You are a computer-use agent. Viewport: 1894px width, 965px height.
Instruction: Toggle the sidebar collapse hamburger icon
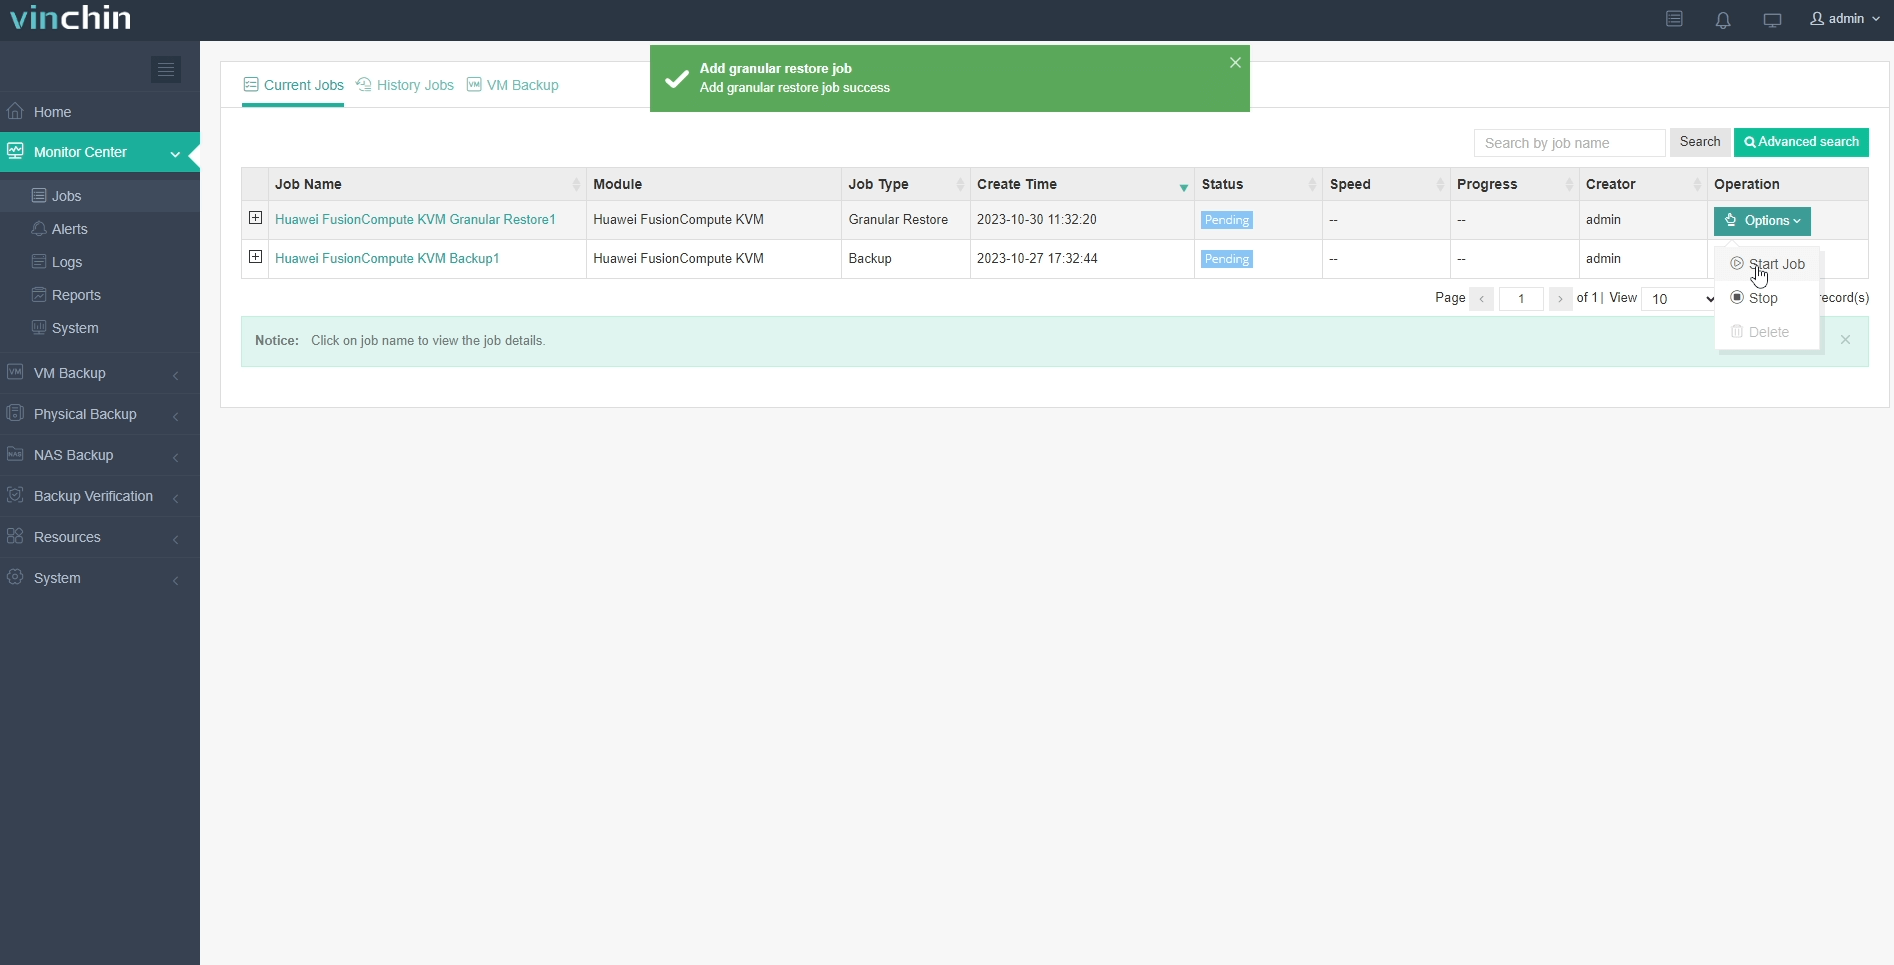click(166, 69)
